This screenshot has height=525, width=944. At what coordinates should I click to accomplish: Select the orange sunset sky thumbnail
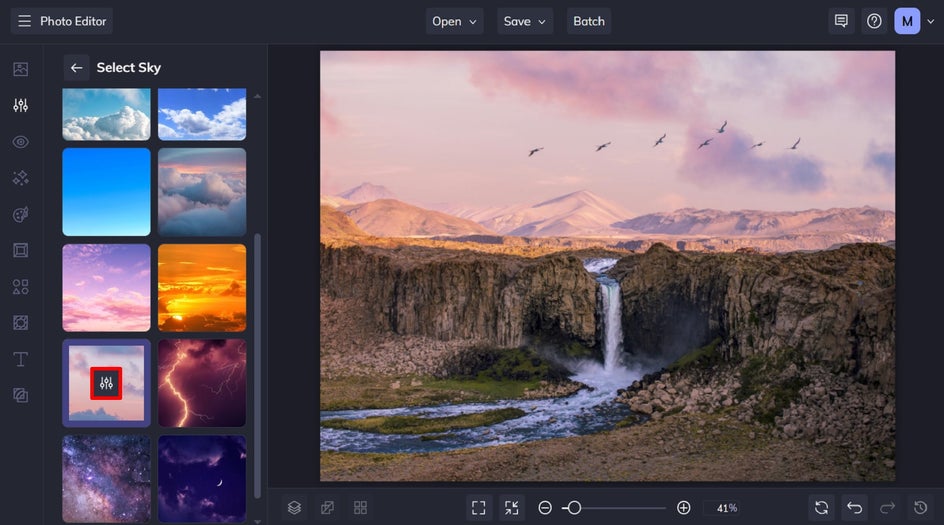202,288
